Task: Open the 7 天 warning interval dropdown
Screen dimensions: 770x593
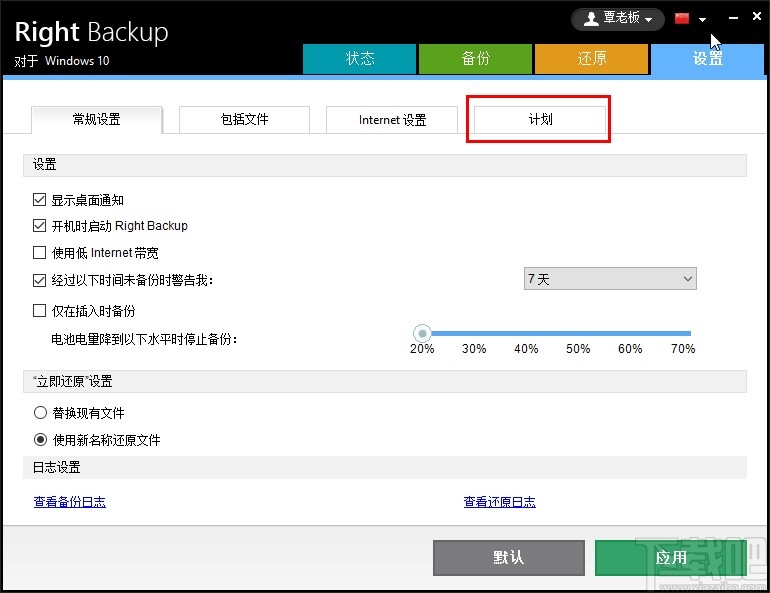Action: coord(610,279)
